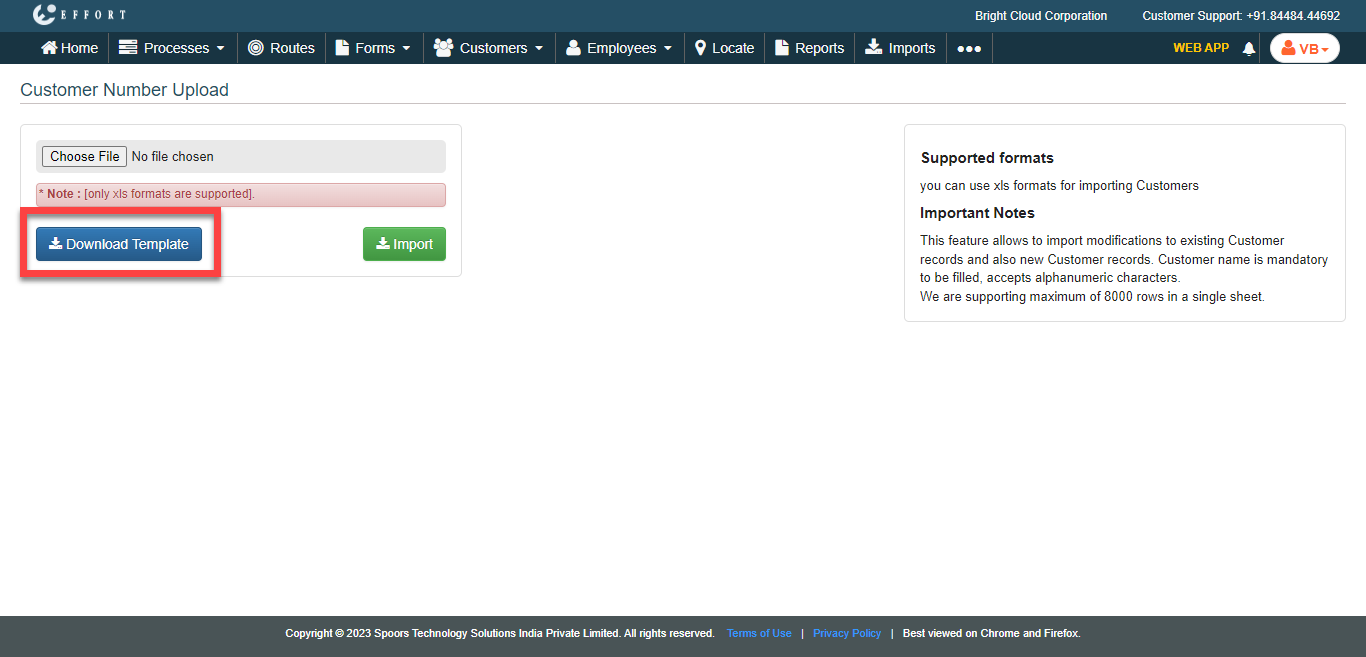Screen dimensions: 1366x657
Task: Expand the Processes dropdown menu
Action: pos(172,48)
